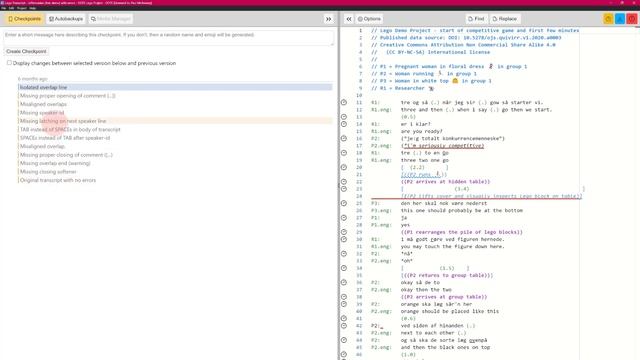The image size is (640, 360).
Task: Click the timestamp icon beside line 14
Action: pos(344,124)
